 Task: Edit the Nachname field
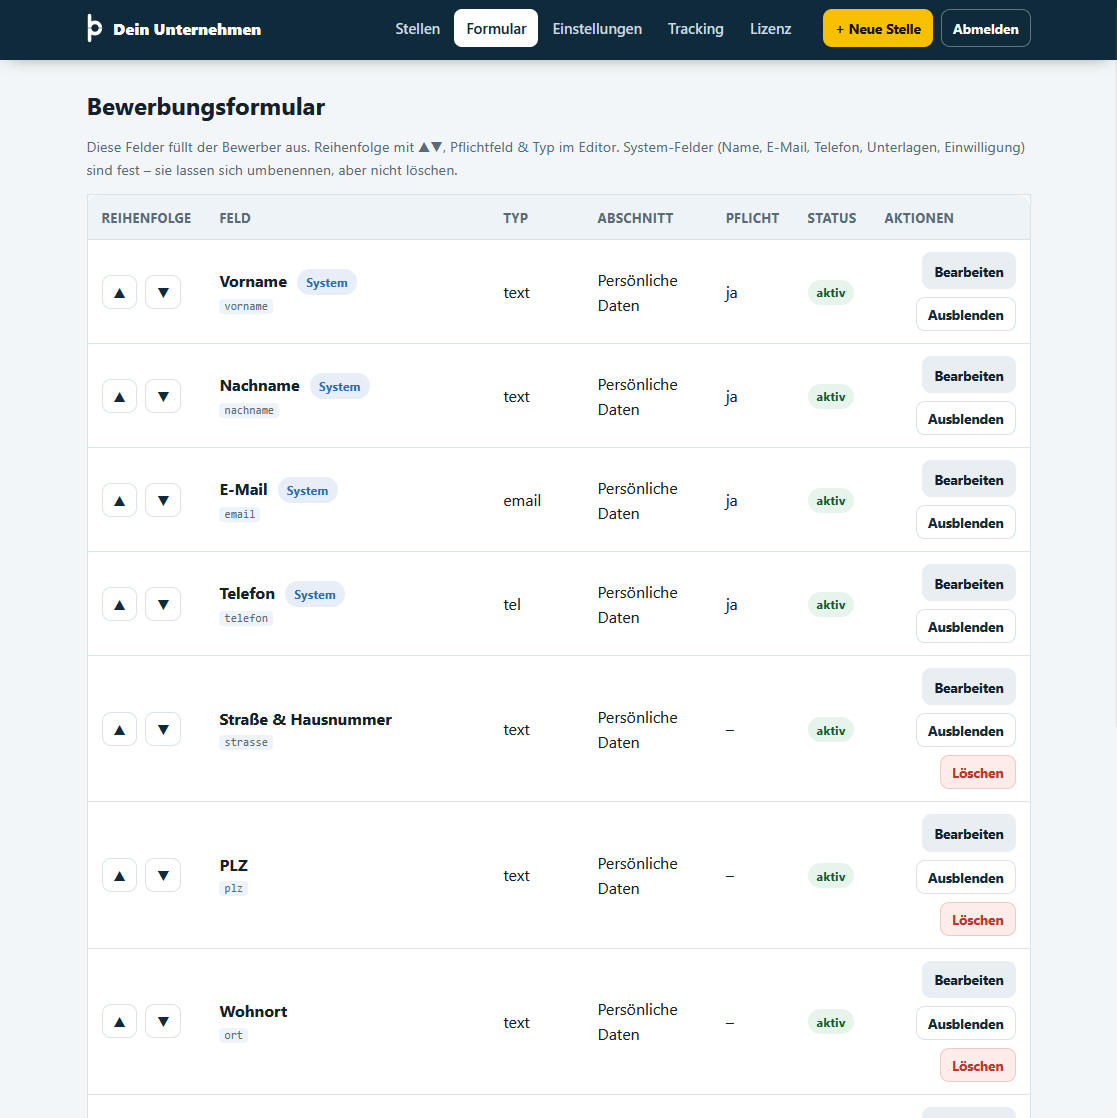pos(969,376)
